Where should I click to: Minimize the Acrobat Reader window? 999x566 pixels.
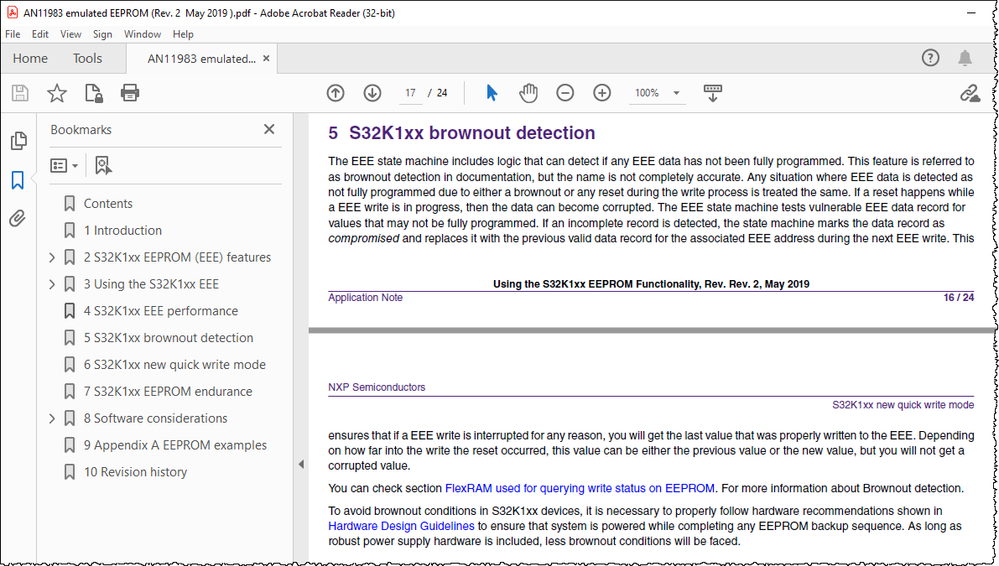click(971, 13)
